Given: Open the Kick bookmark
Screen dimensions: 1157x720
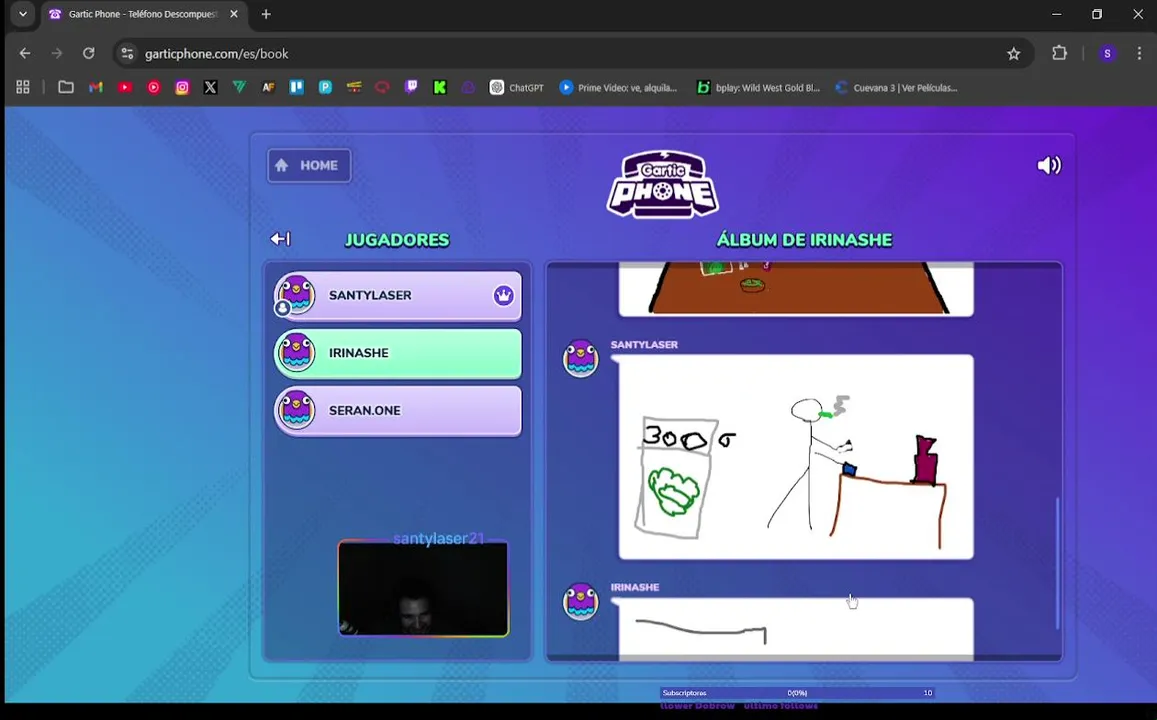Looking at the screenshot, I should coord(440,87).
